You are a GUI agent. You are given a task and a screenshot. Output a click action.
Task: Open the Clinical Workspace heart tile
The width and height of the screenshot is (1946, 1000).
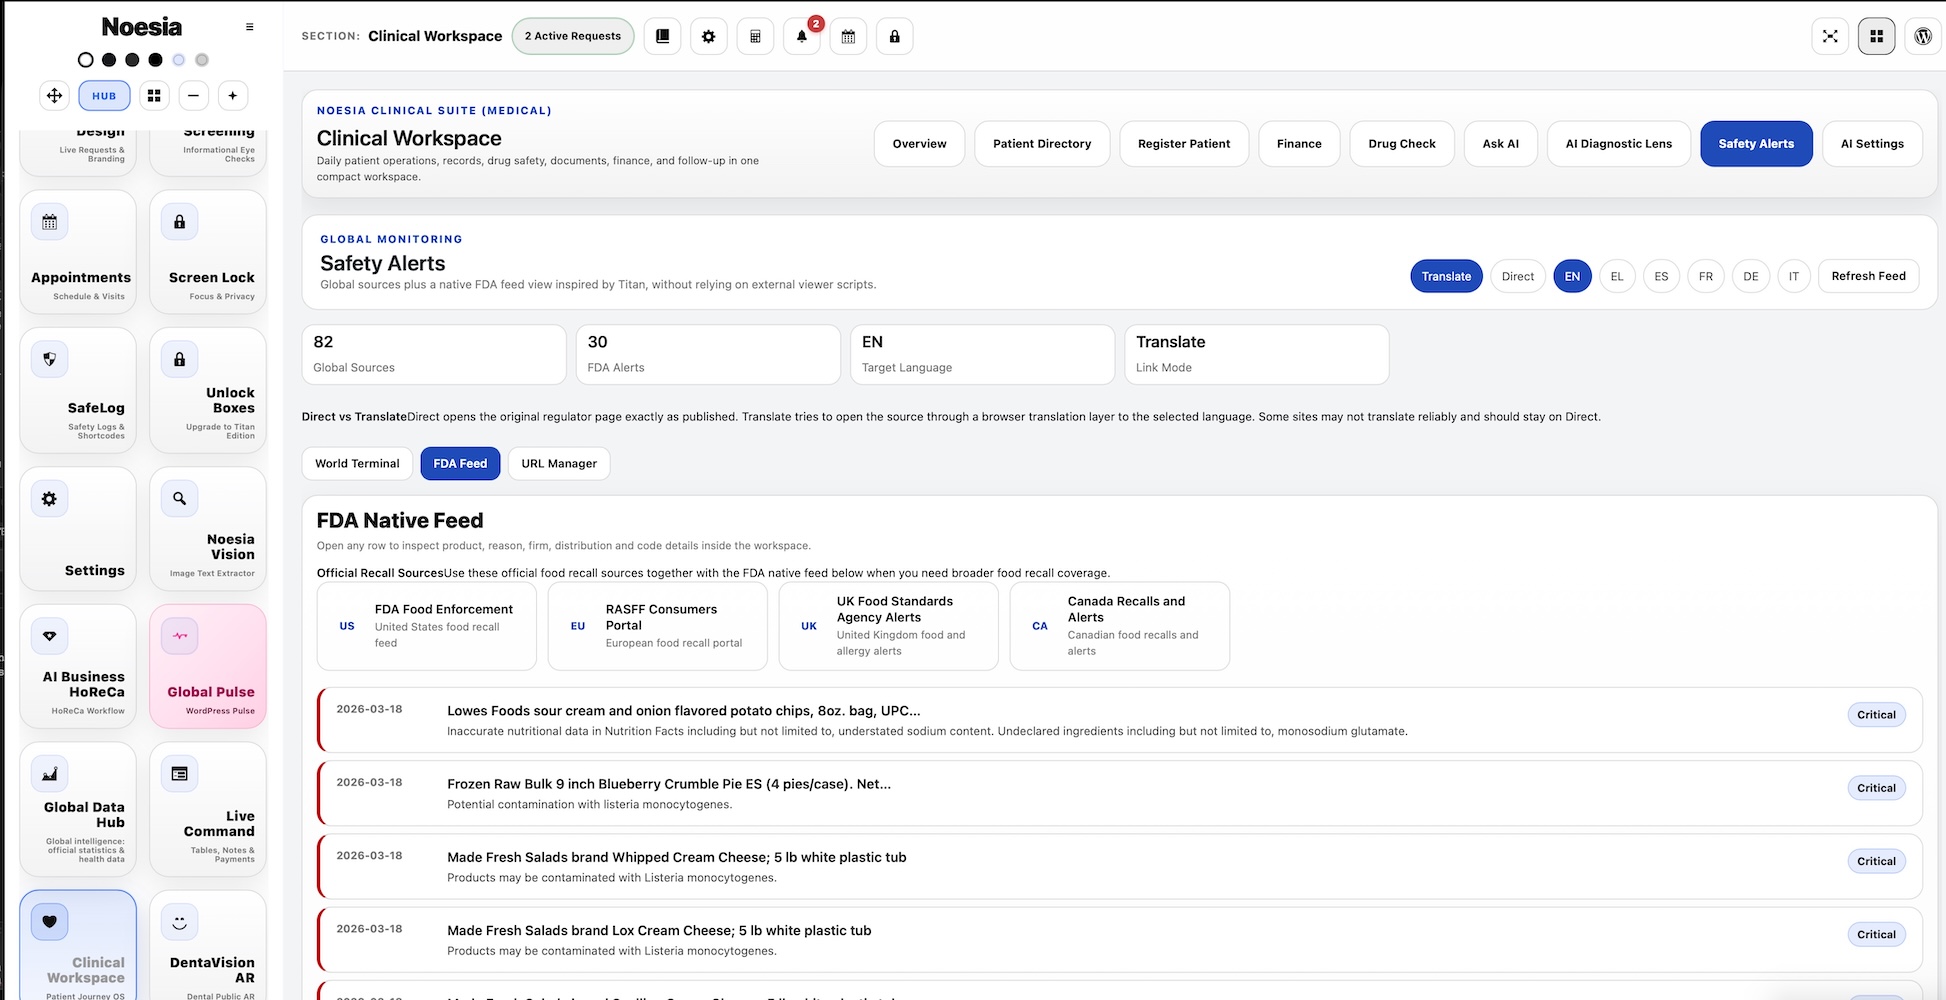pos(78,945)
